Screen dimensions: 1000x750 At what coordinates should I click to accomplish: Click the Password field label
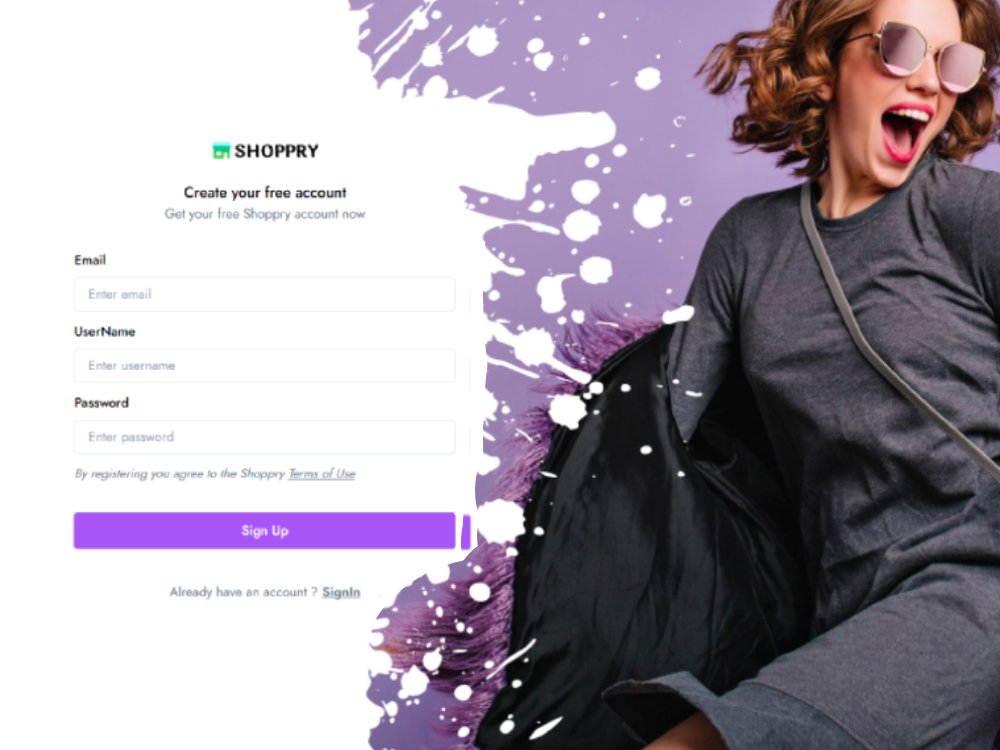pyautogui.click(x=101, y=403)
